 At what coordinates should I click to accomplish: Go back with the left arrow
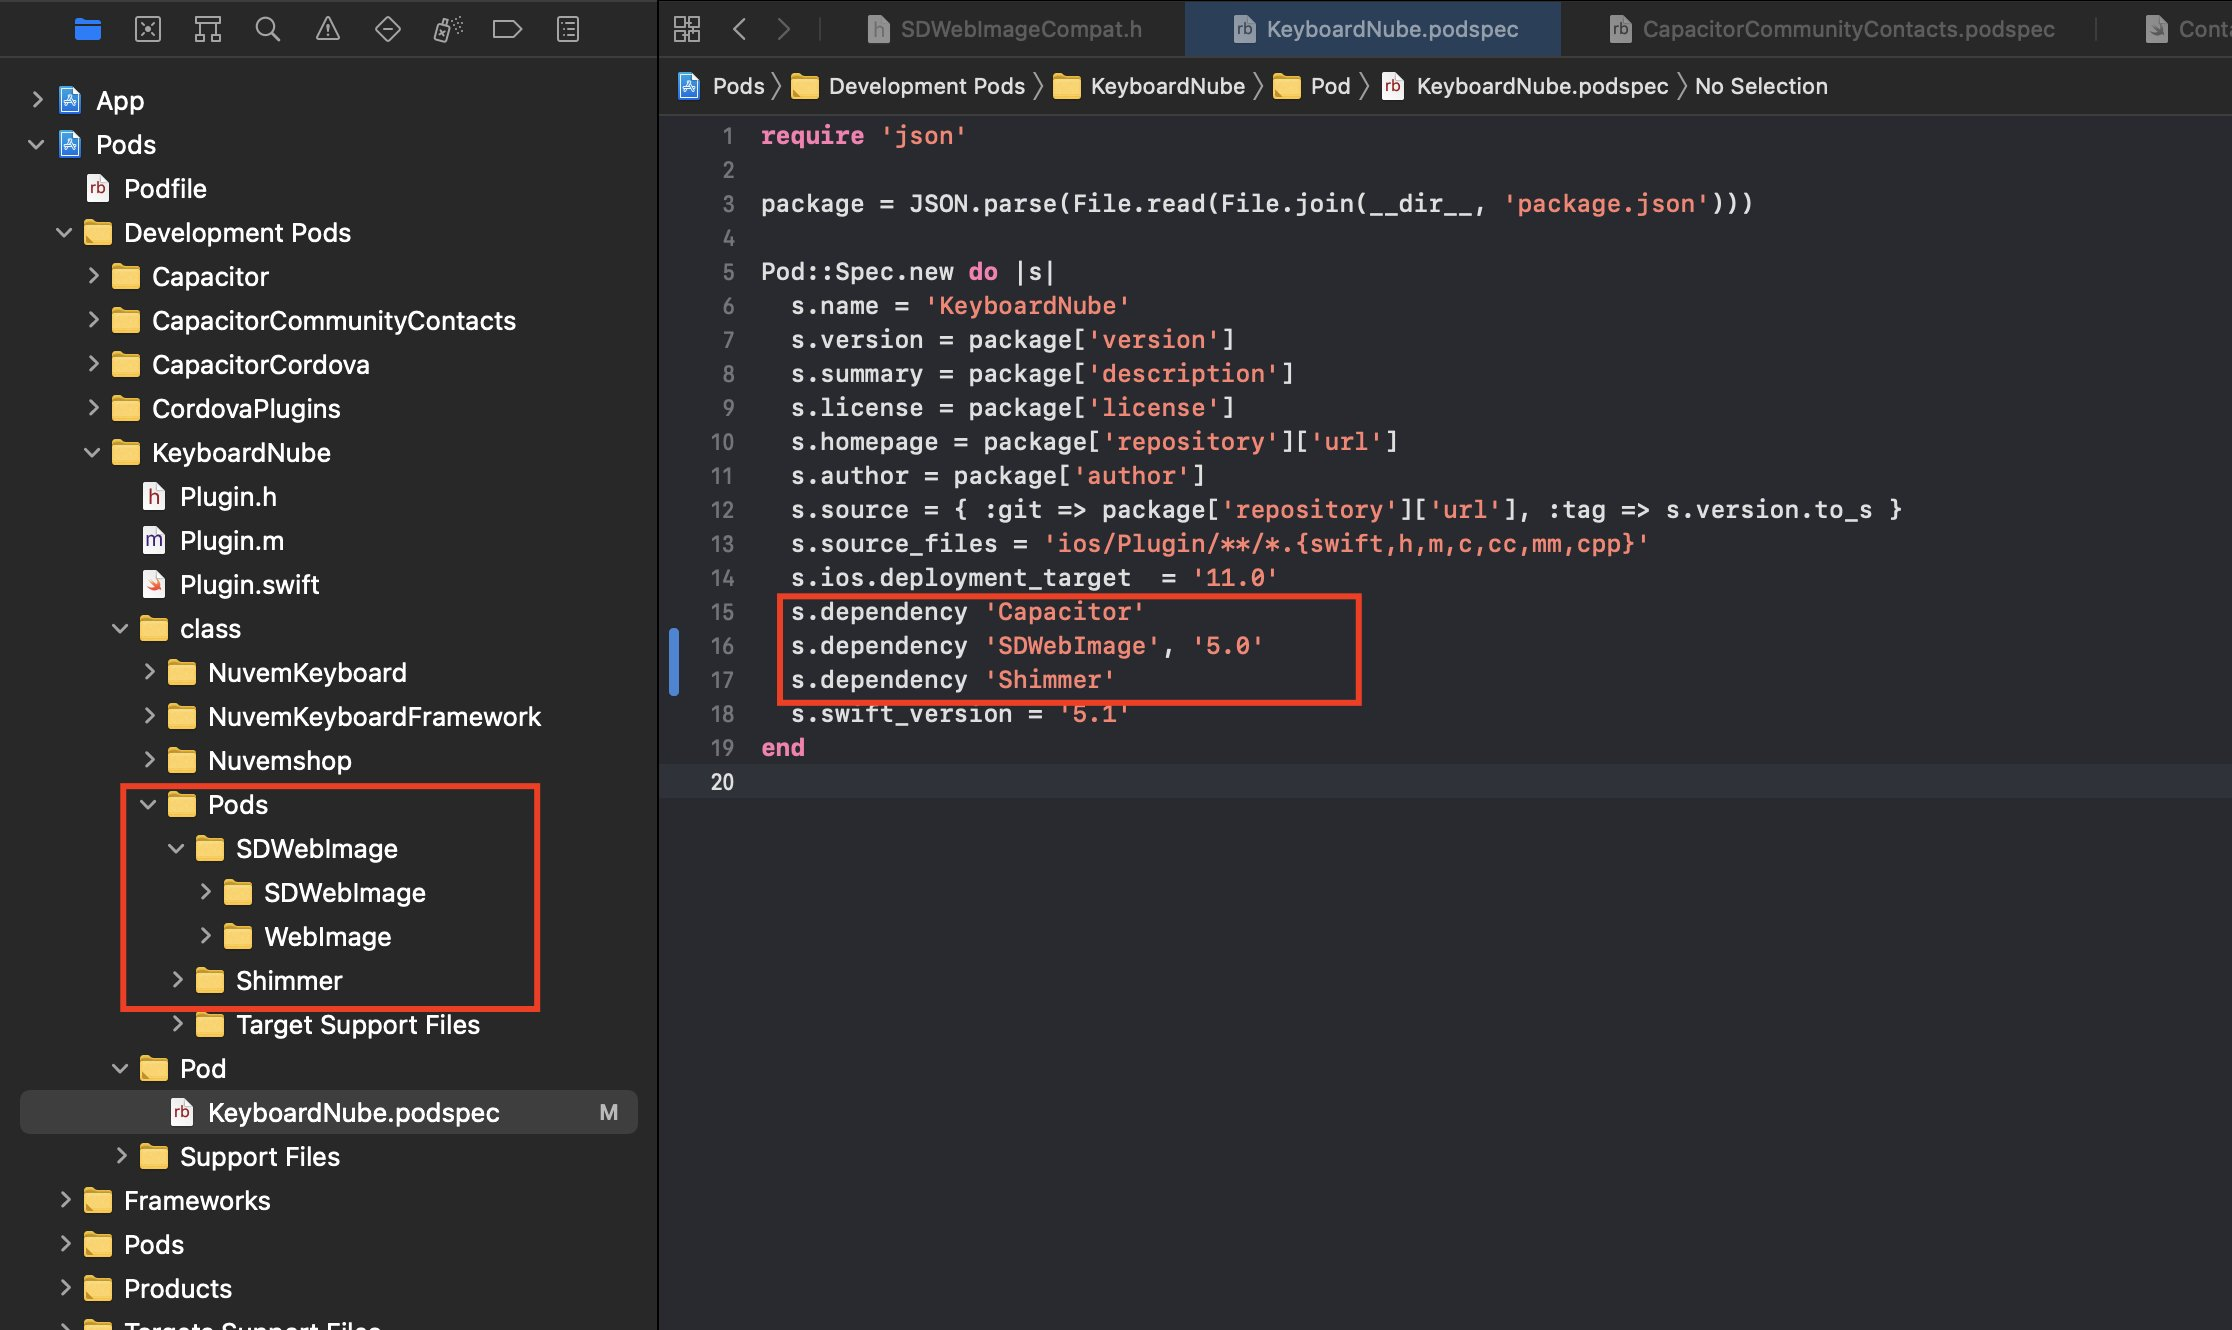(740, 29)
